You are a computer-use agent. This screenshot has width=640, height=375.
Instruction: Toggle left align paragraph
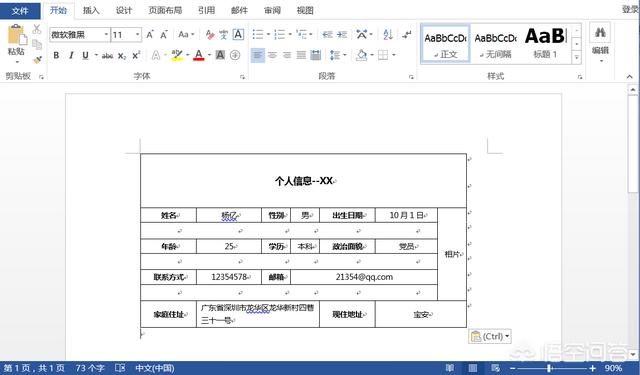click(257, 55)
